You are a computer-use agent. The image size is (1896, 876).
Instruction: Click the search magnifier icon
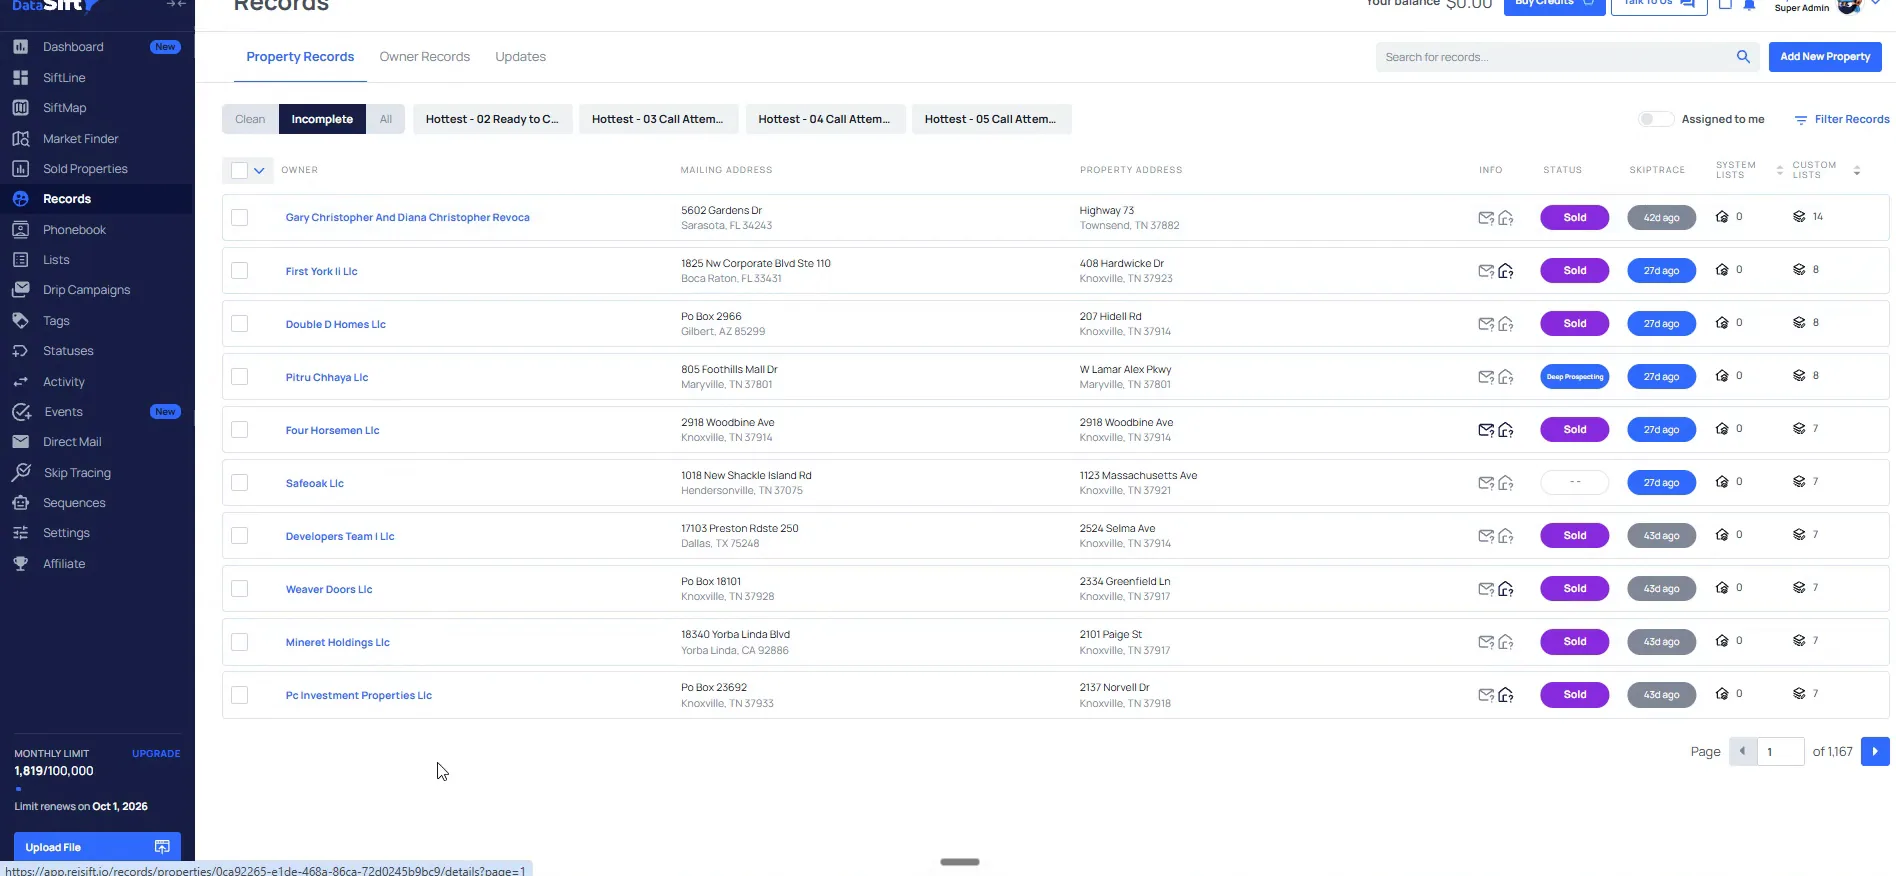coord(1743,57)
